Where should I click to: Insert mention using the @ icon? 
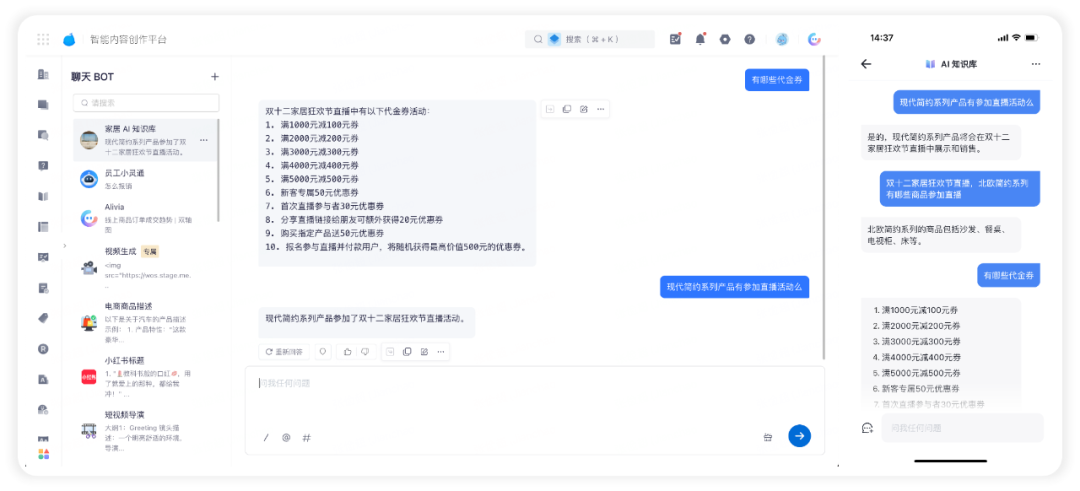coord(286,437)
